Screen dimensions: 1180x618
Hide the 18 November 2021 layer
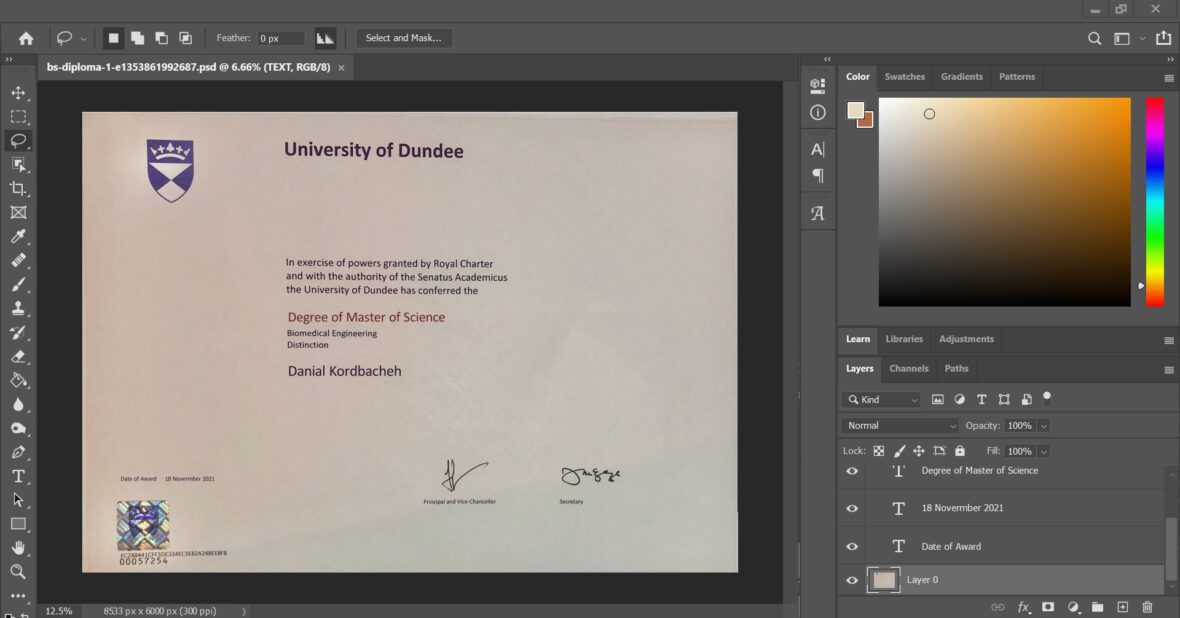click(x=852, y=508)
